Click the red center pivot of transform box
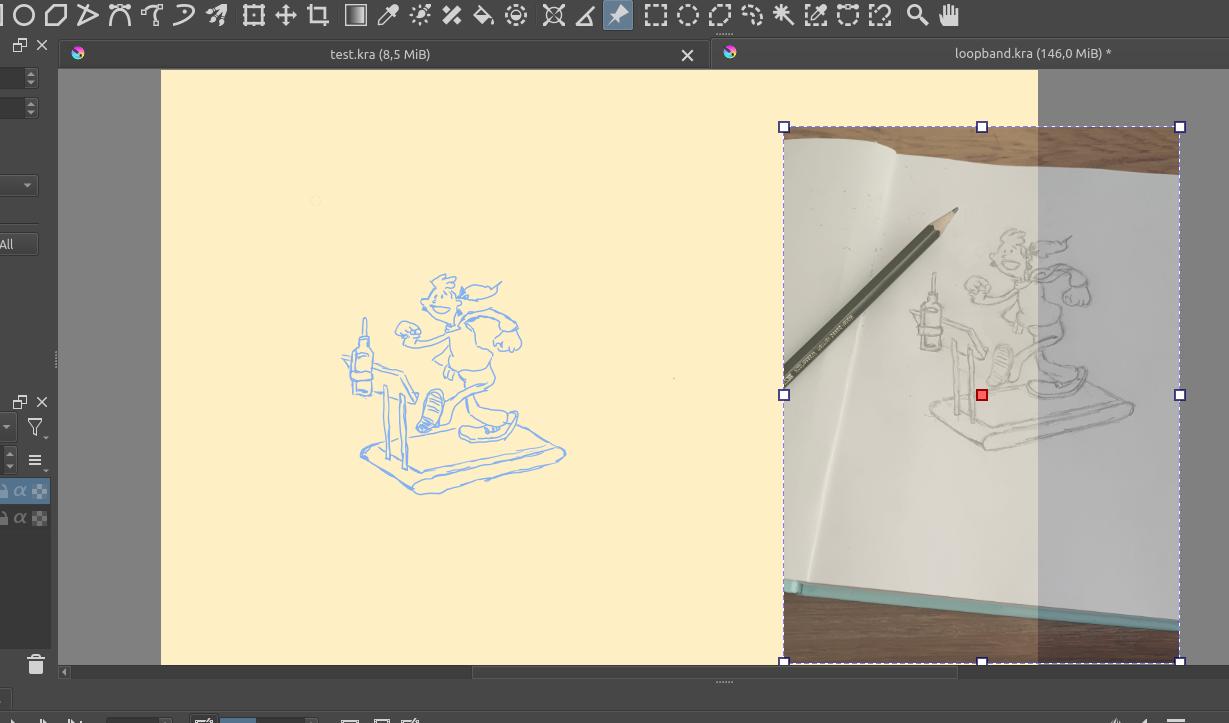 [982, 395]
